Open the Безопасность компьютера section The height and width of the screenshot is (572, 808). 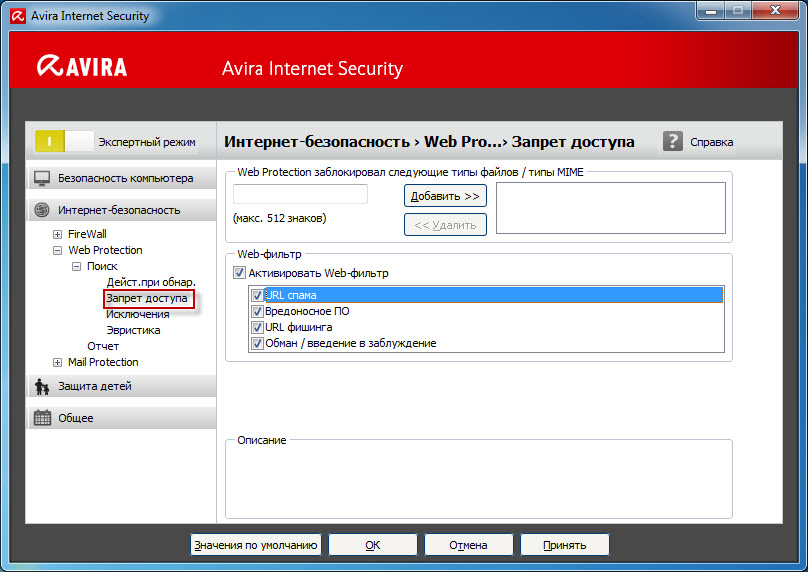pyautogui.click(x=122, y=178)
